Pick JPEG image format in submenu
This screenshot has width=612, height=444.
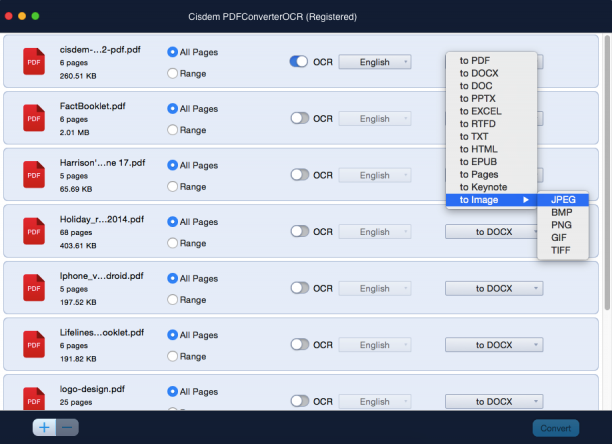(x=563, y=200)
